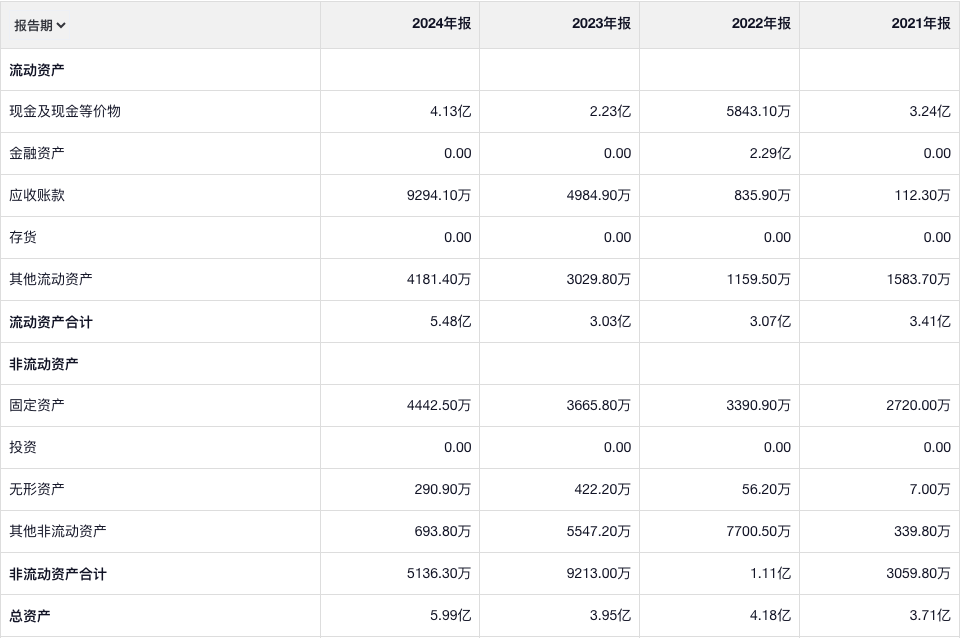Click the 流动资产 section heading
The width and height of the screenshot is (964, 638).
[37, 70]
